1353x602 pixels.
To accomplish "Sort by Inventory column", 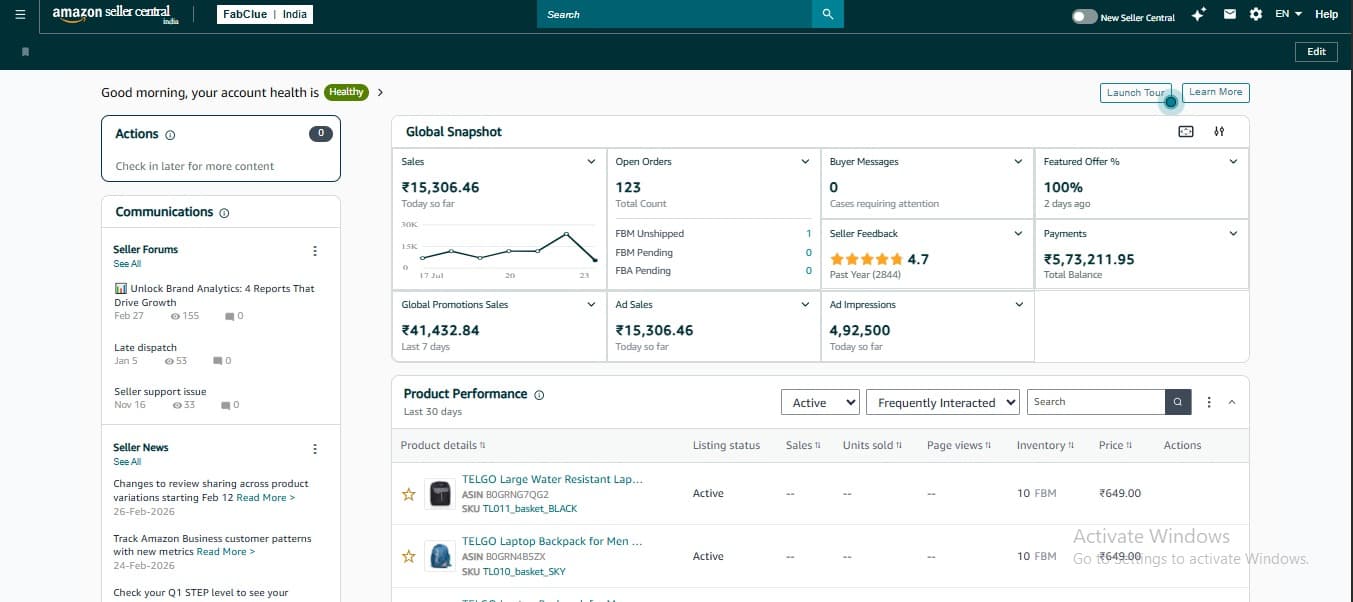I will [1046, 446].
